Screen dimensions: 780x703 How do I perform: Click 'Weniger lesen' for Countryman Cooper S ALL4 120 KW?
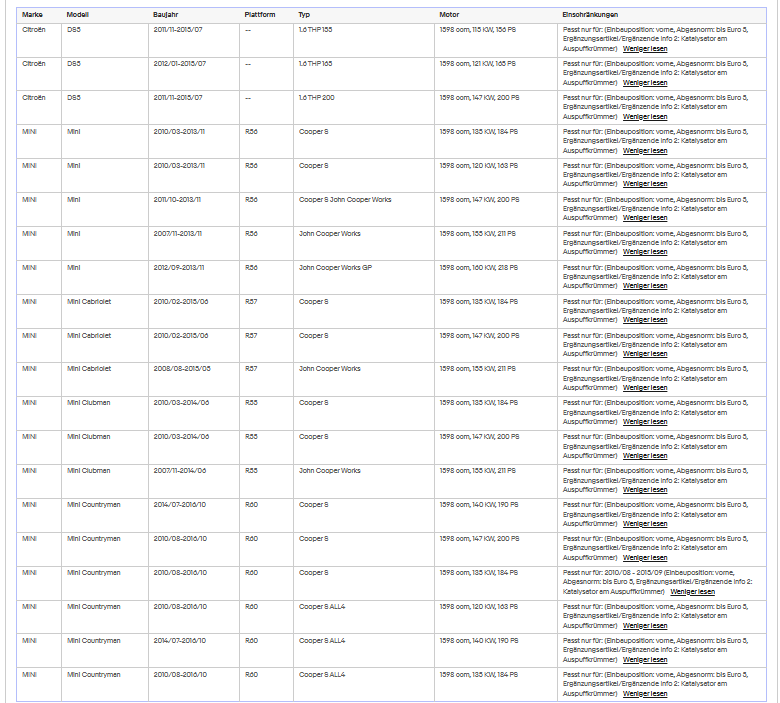click(x=645, y=626)
